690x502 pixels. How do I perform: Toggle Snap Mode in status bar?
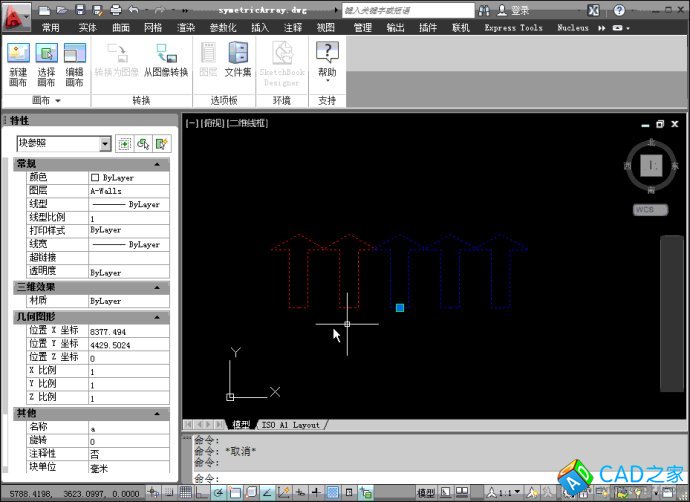point(169,493)
